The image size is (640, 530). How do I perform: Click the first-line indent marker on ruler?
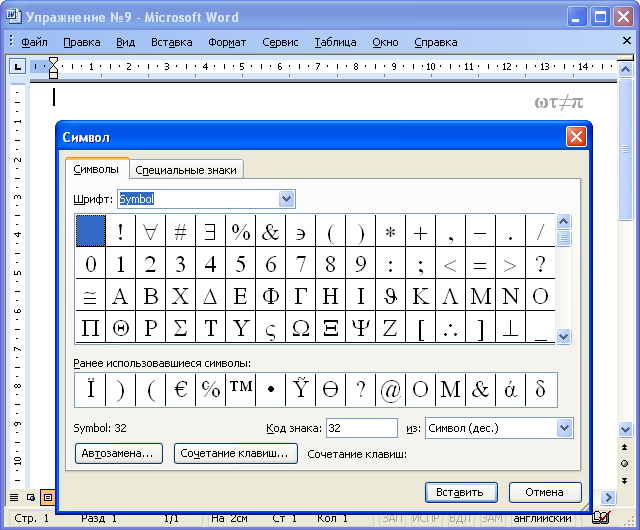click(x=53, y=61)
